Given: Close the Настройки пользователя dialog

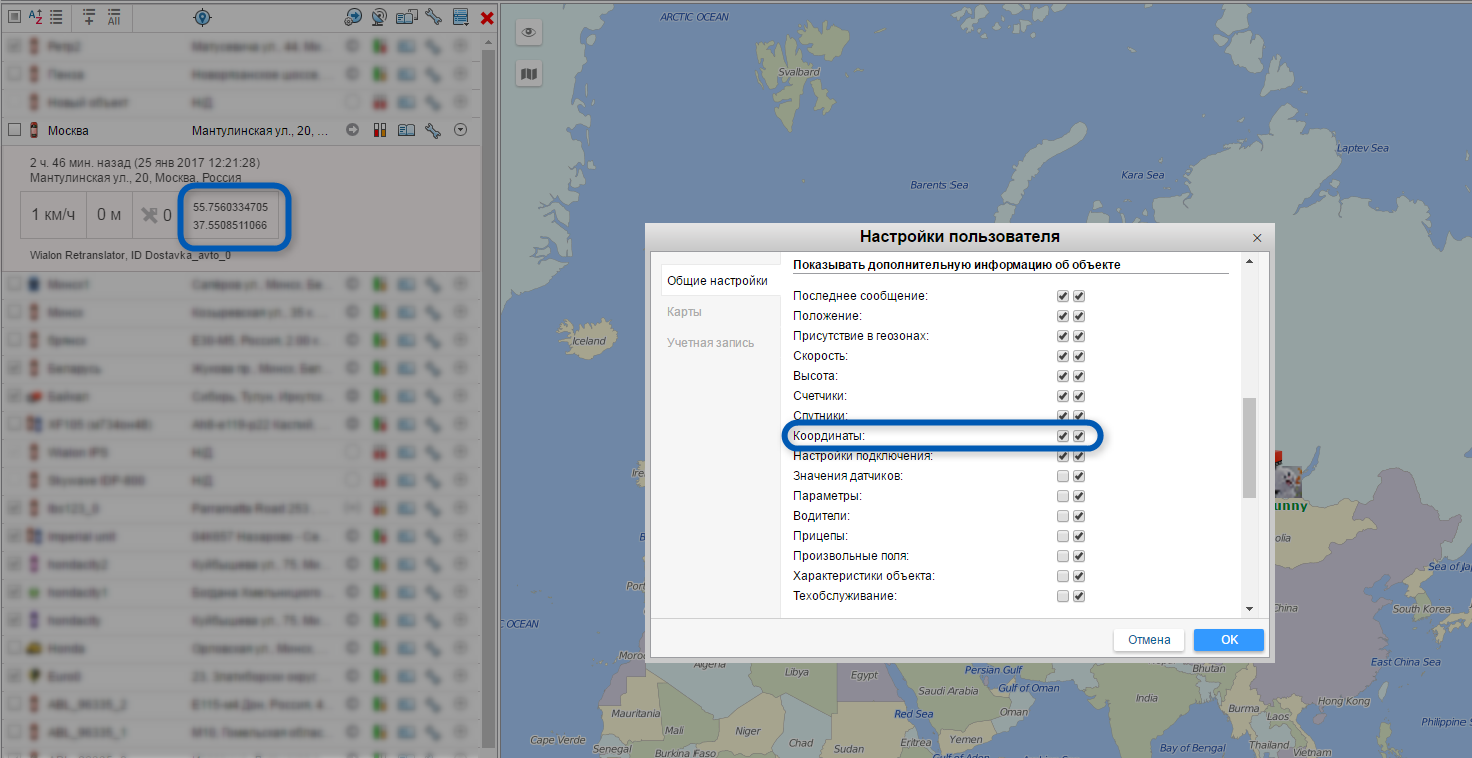Looking at the screenshot, I should coord(1257,238).
